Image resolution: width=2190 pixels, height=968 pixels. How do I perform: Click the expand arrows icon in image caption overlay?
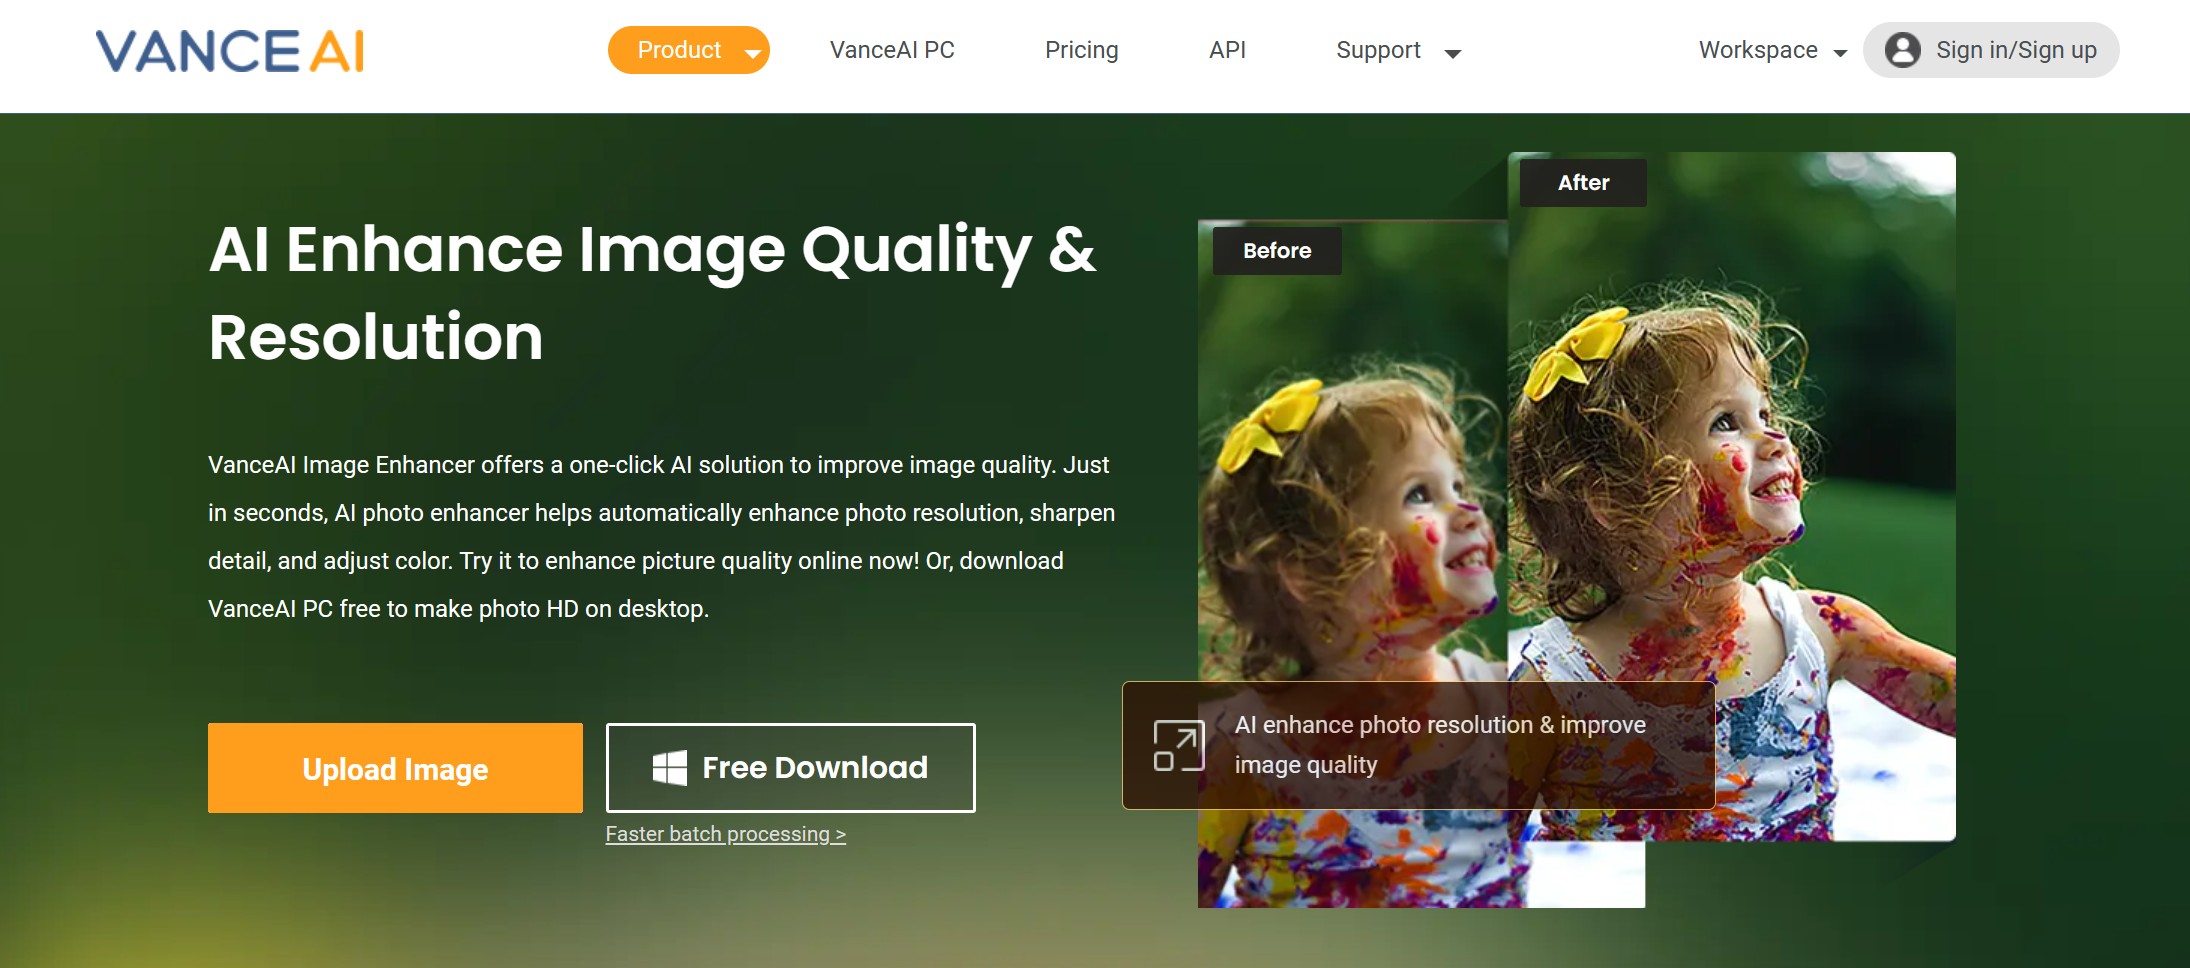[1181, 744]
